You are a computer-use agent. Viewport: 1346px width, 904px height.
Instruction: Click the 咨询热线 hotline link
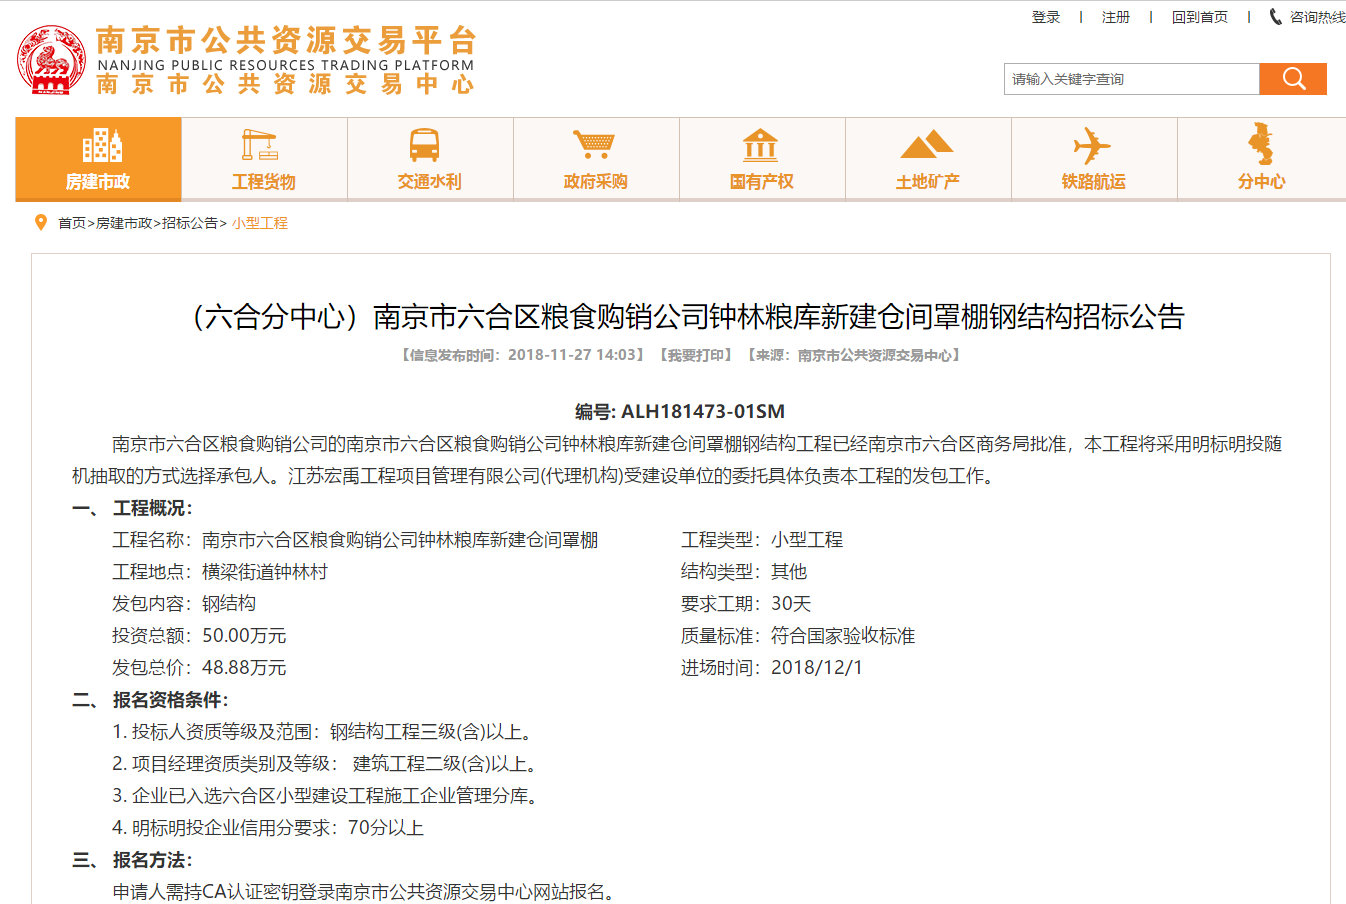click(x=1317, y=17)
